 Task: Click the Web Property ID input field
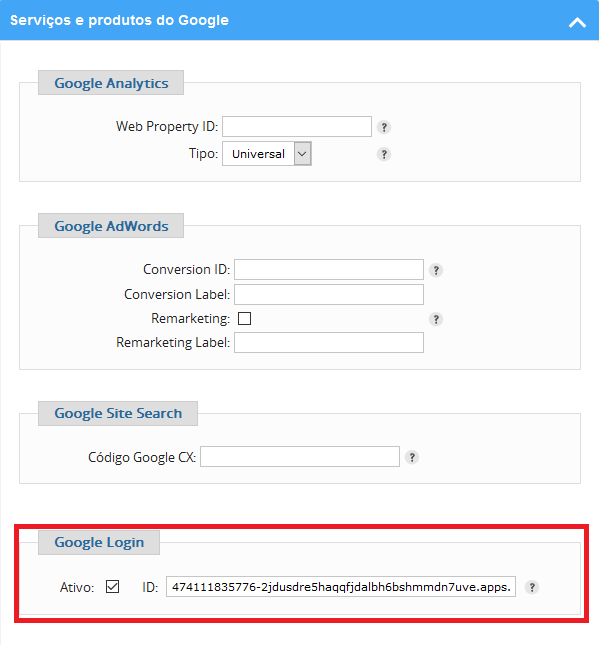297,127
